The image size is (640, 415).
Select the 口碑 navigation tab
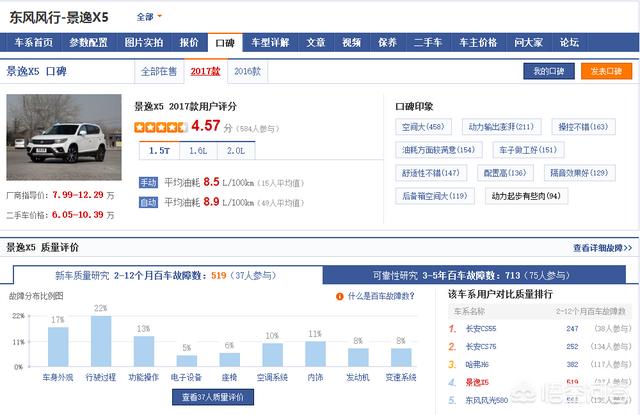225,42
